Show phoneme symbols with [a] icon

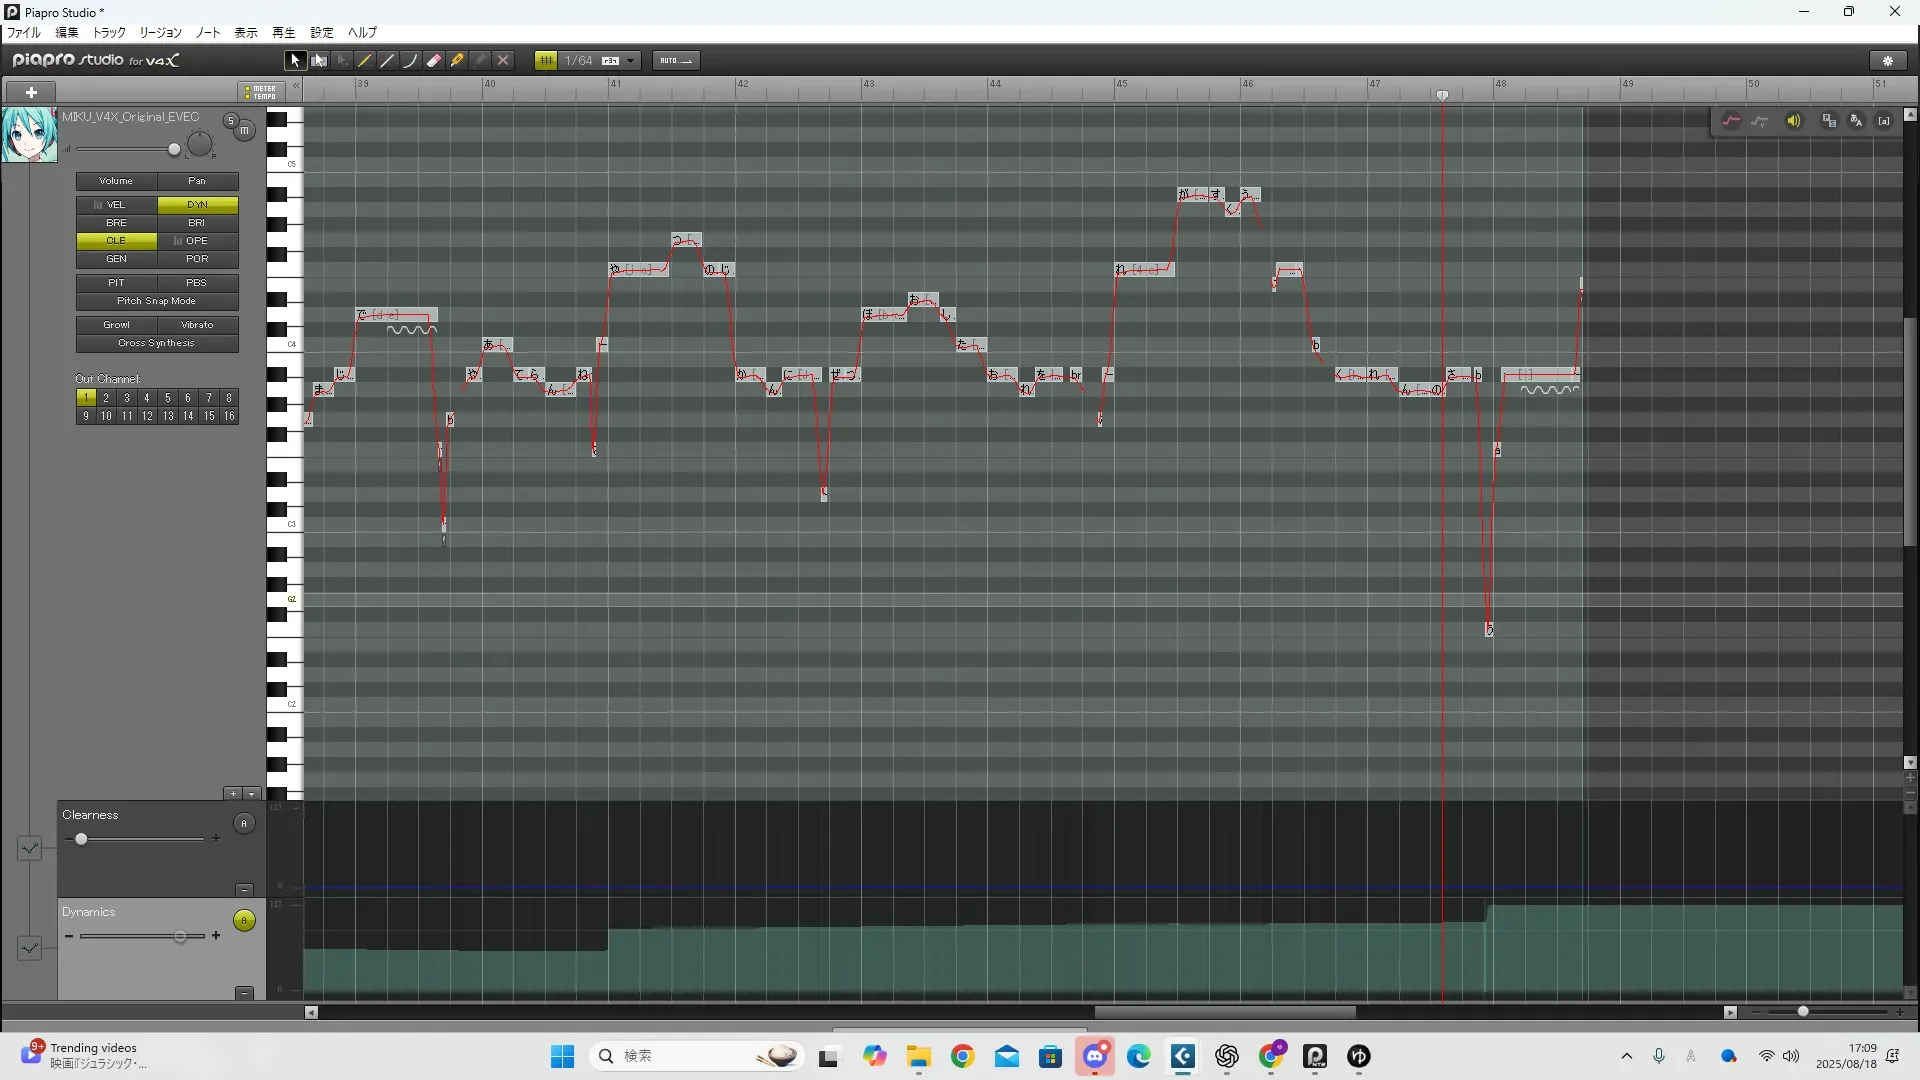click(x=1884, y=121)
